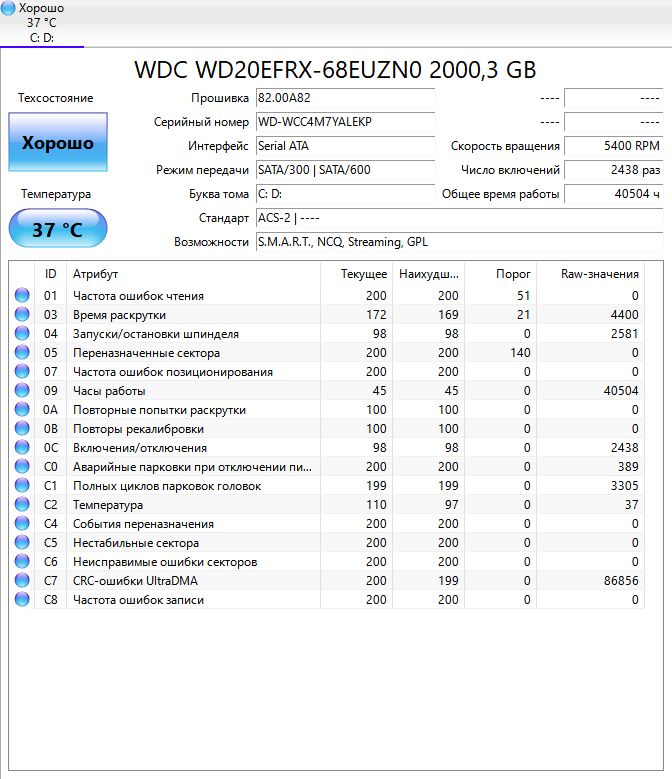
Task: Click the power-on count field 2438 раз
Action: (x=614, y=170)
